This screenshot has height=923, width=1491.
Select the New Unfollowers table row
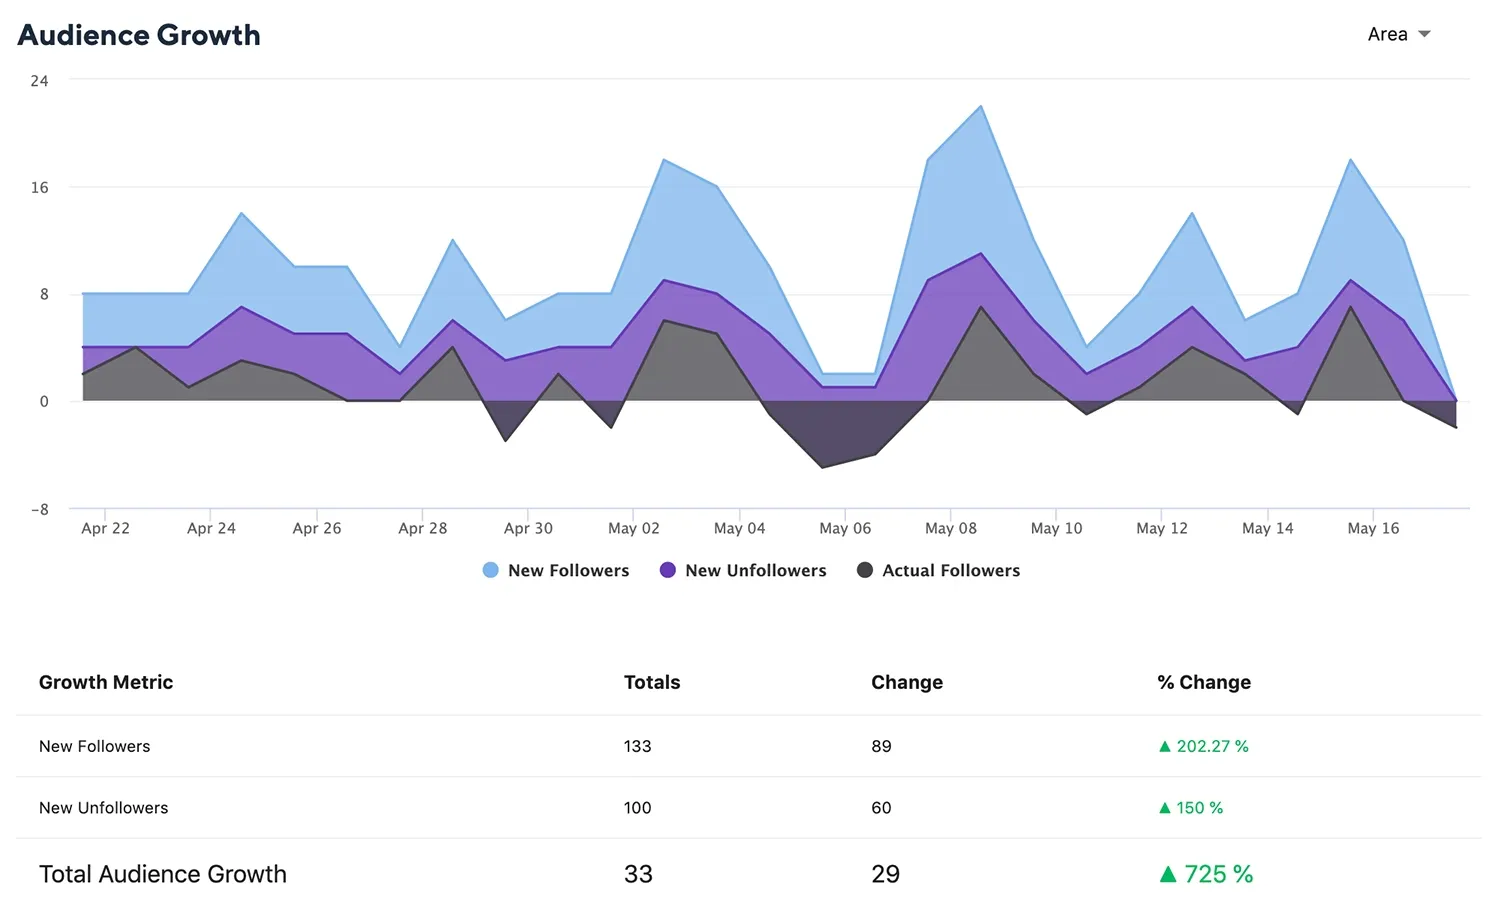(x=104, y=808)
